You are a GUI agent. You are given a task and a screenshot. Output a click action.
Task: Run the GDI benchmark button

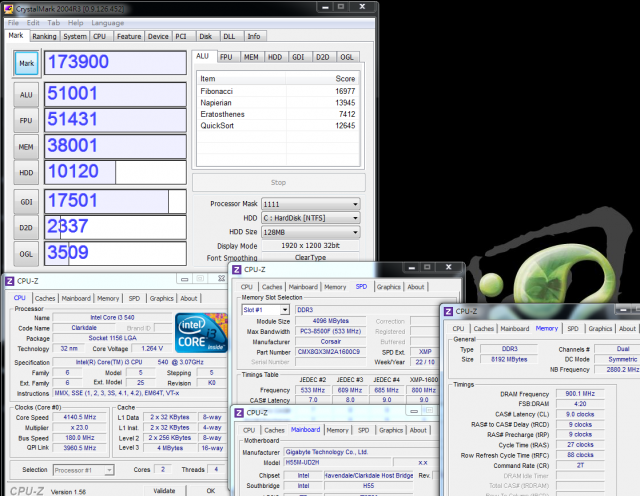[26, 202]
